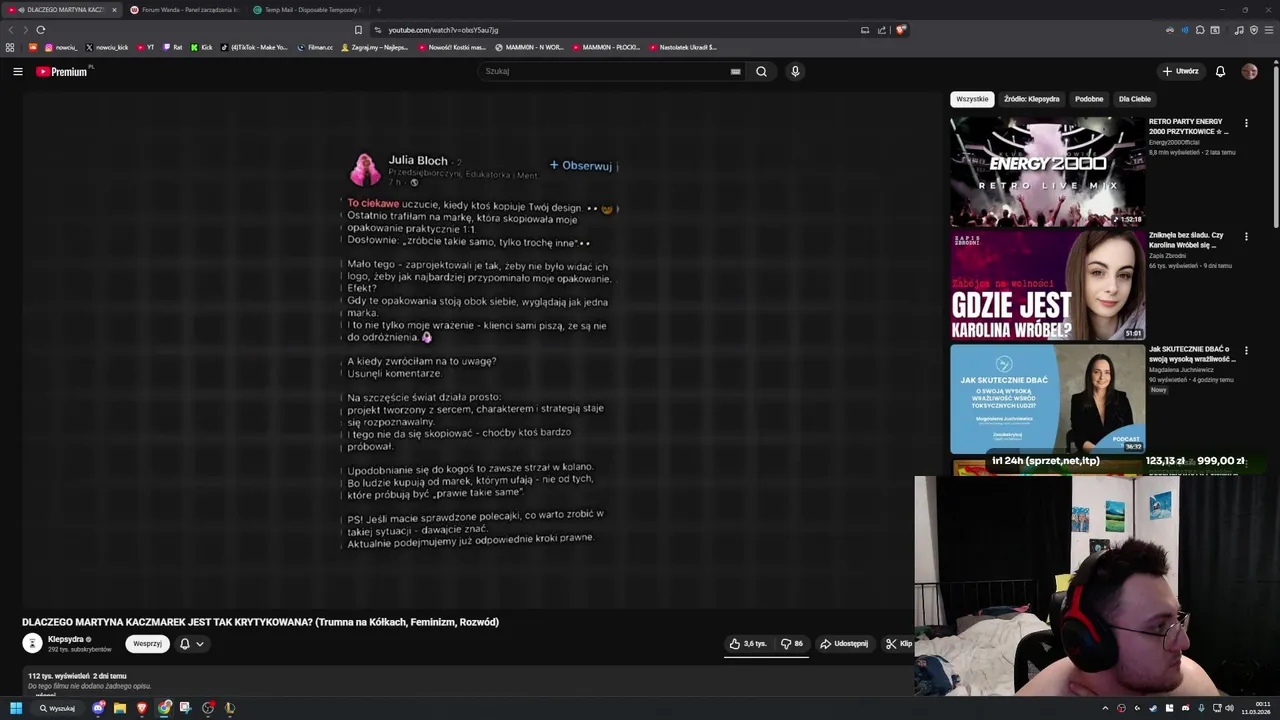Open the Brave shields lion icon
This screenshot has height=720, width=1280.
900,30
